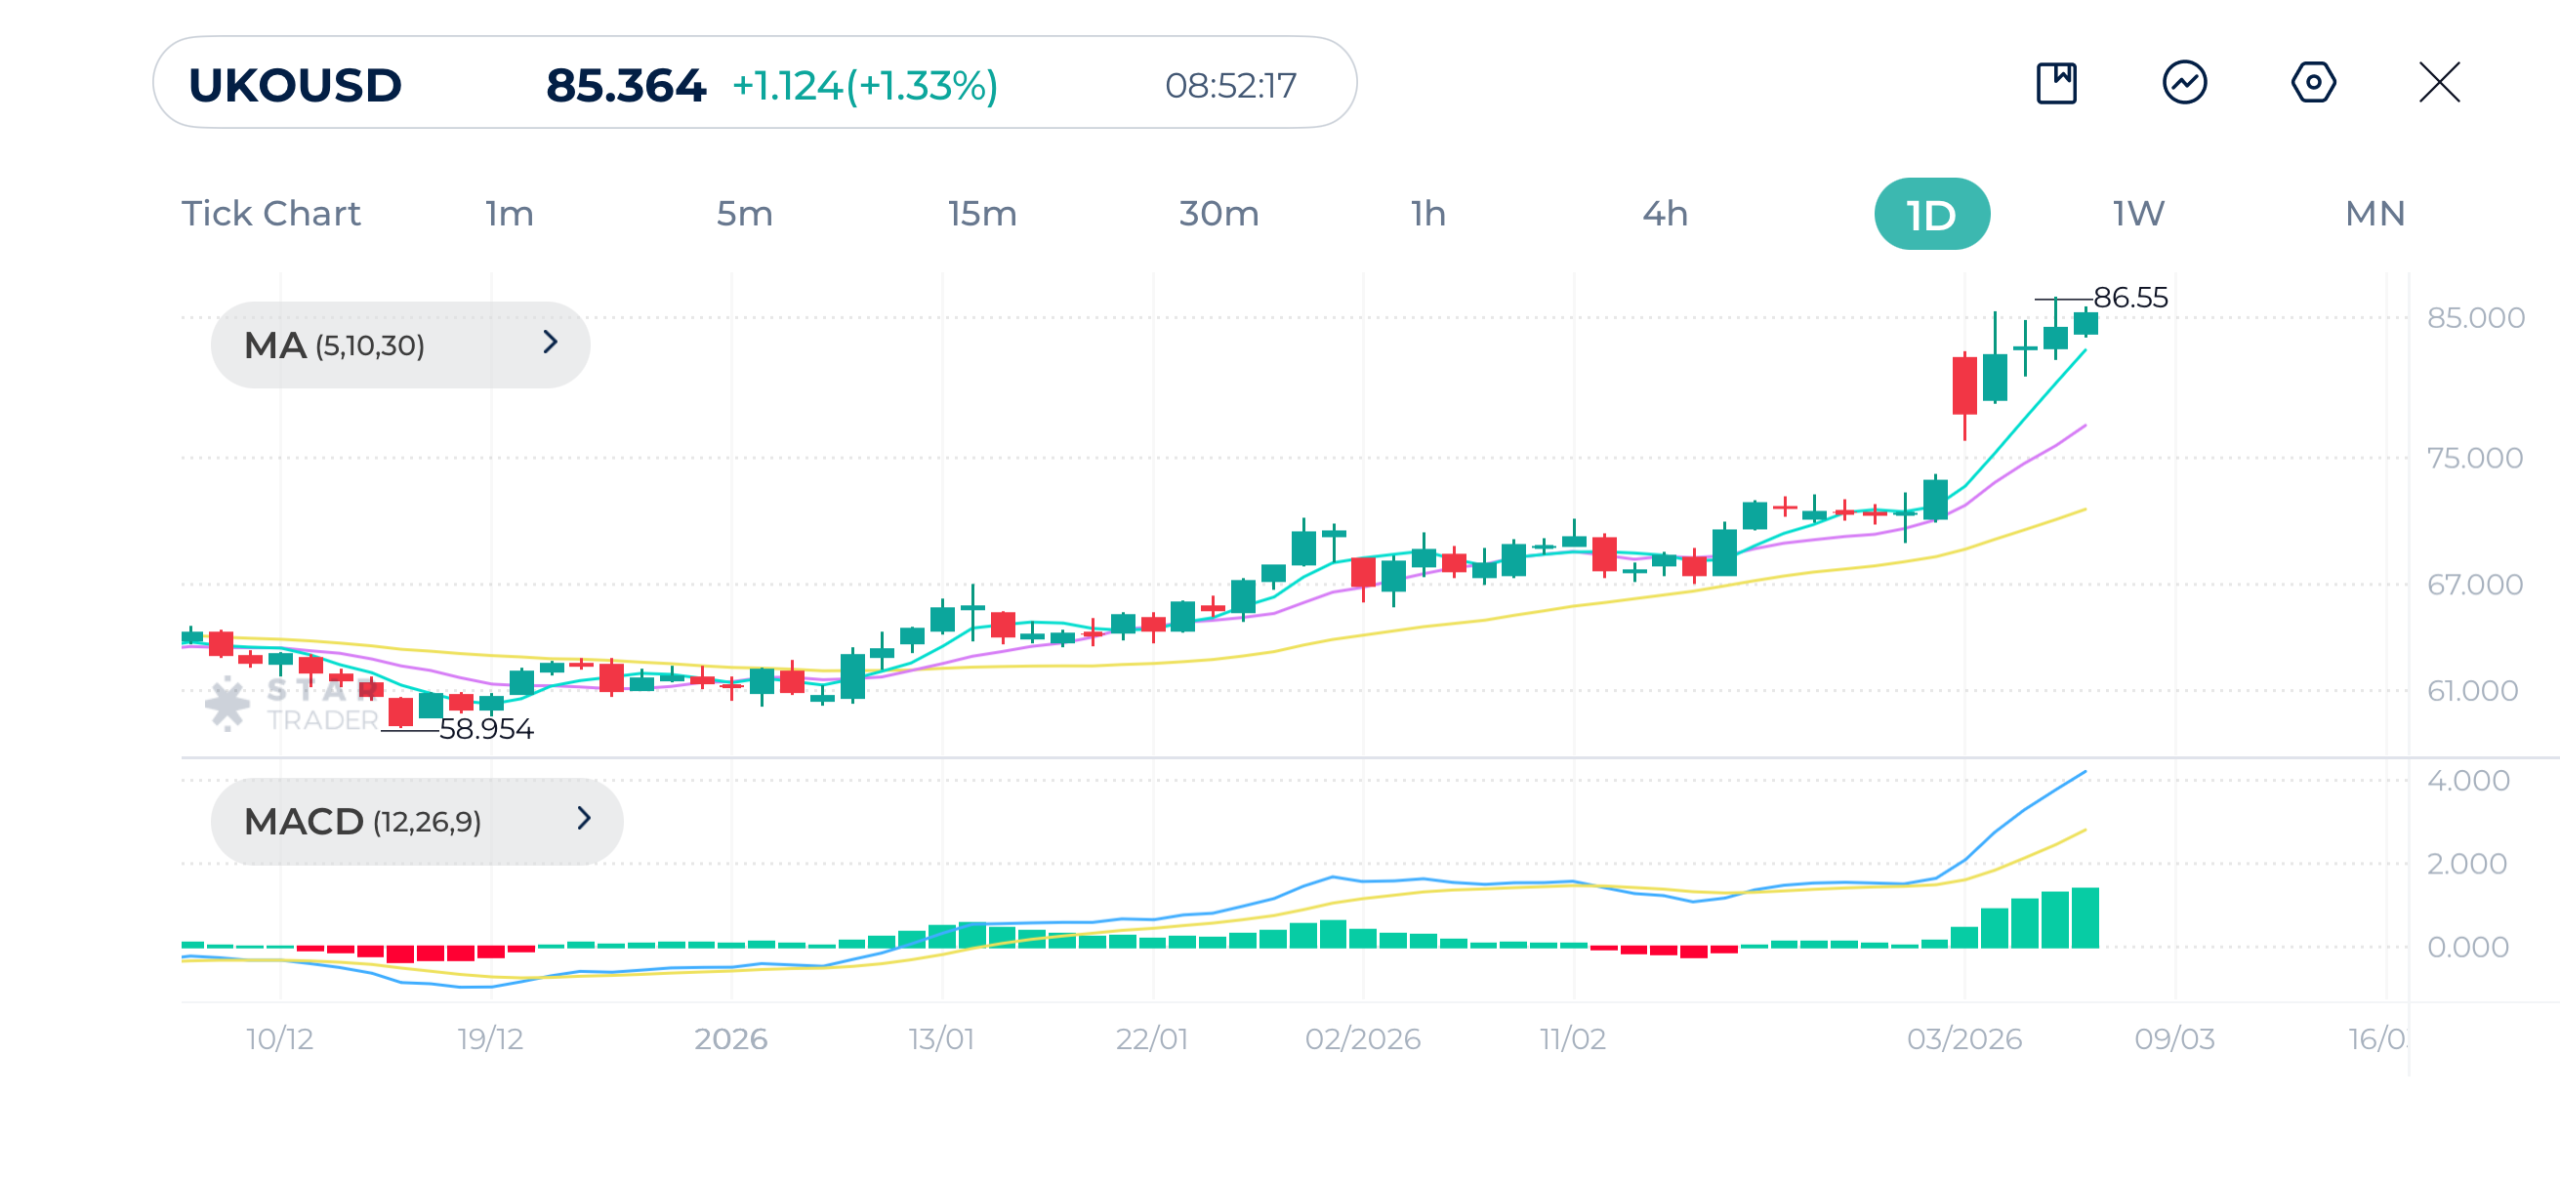
Task: Select the monthly MN timeframe
Action: pyautogui.click(x=2374, y=214)
